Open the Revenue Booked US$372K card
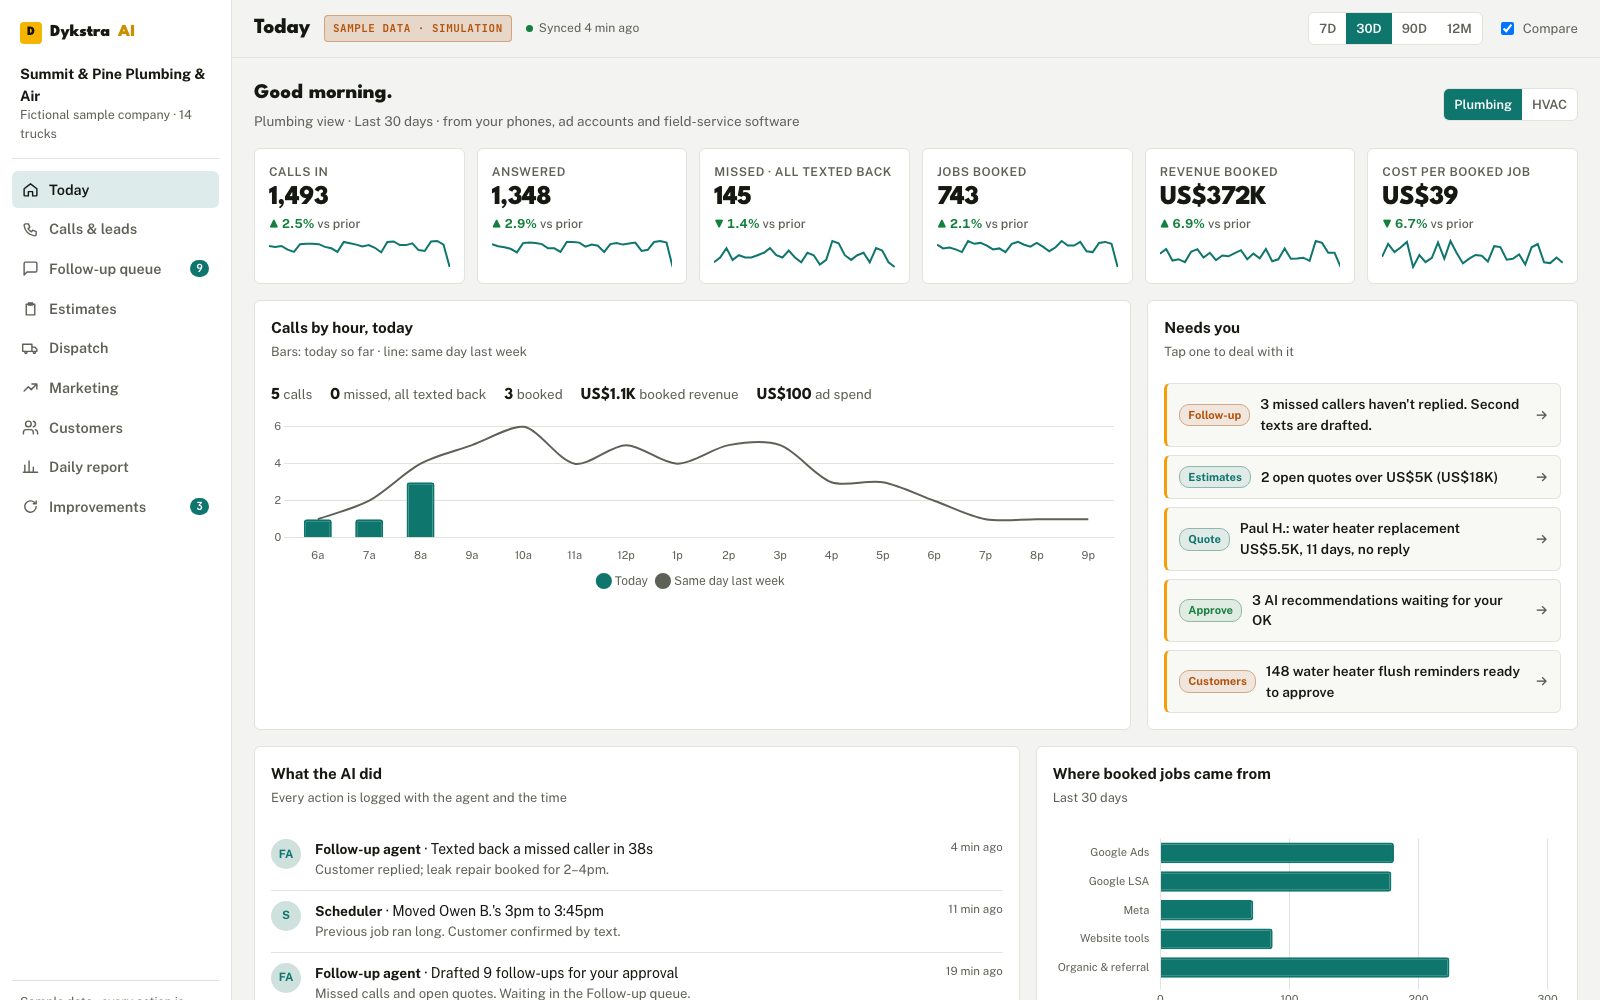Viewport: 1600px width, 1000px height. [x=1250, y=216]
